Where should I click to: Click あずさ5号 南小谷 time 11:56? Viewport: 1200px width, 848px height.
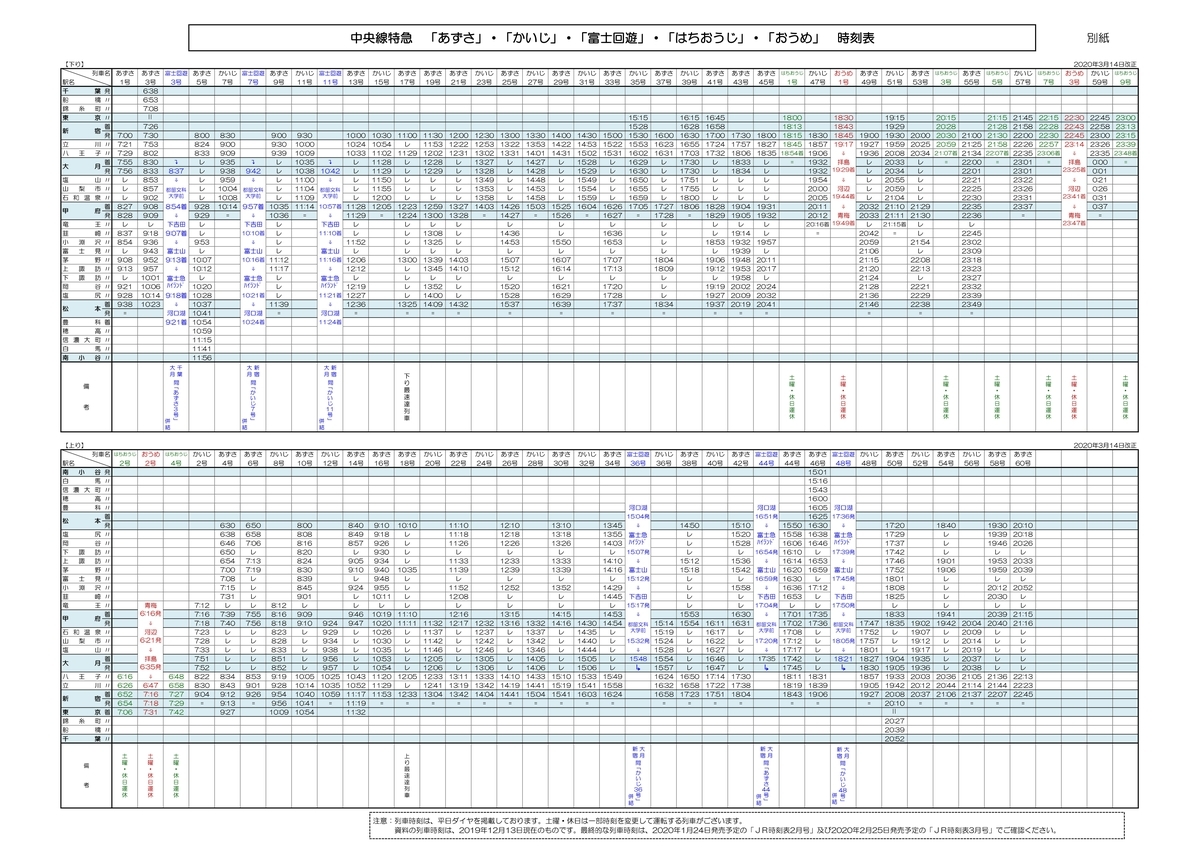202,357
